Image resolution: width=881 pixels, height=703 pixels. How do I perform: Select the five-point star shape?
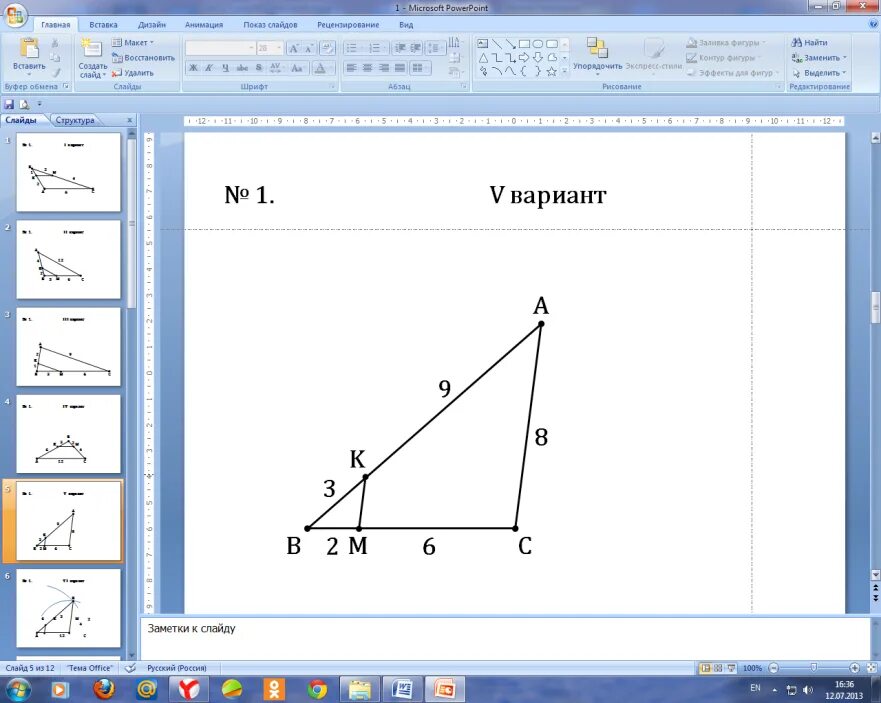(x=552, y=71)
